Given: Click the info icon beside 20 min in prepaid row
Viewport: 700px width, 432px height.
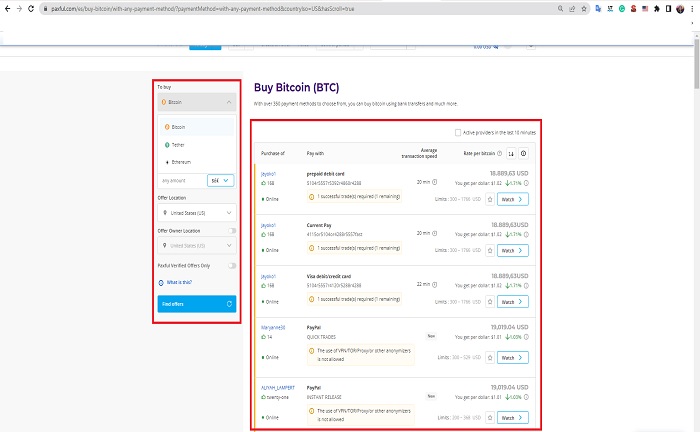Looking at the screenshot, I should point(434,182).
